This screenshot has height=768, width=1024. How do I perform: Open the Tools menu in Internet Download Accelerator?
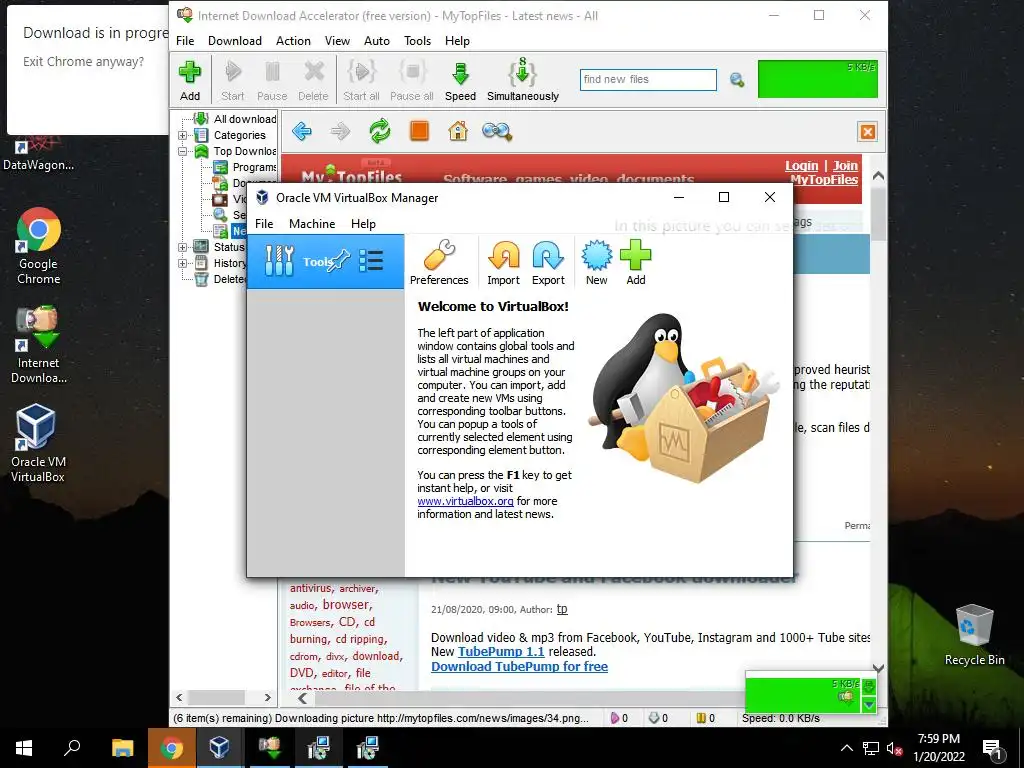pos(417,40)
